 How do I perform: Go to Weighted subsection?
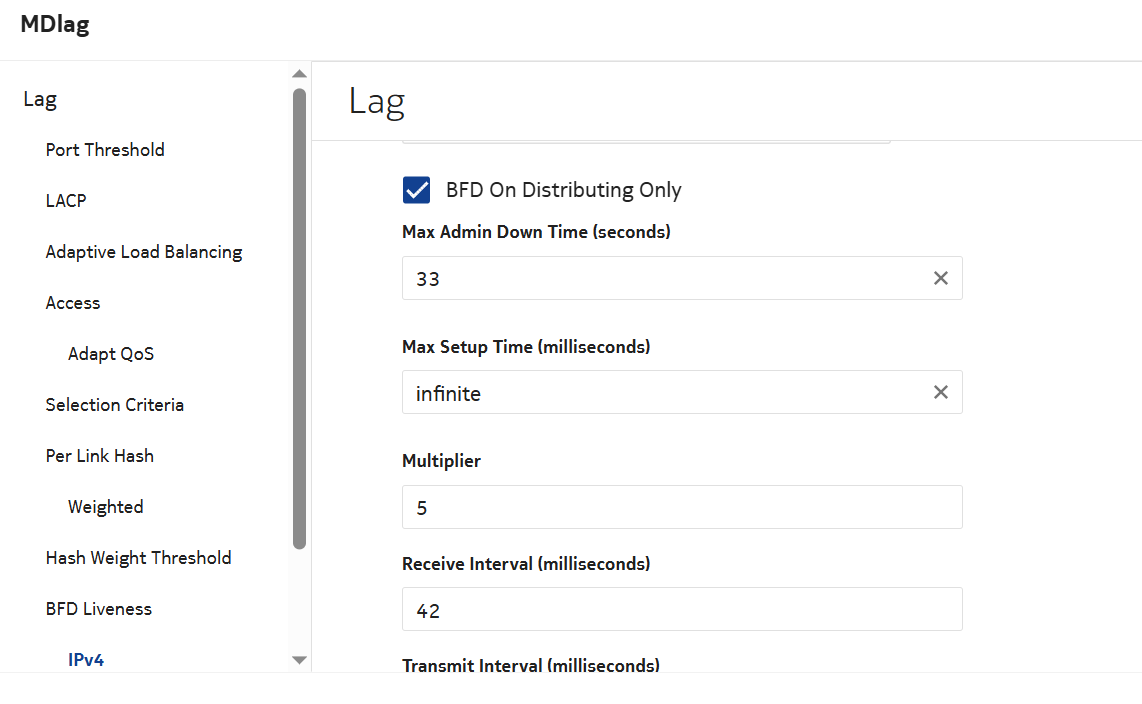106,507
